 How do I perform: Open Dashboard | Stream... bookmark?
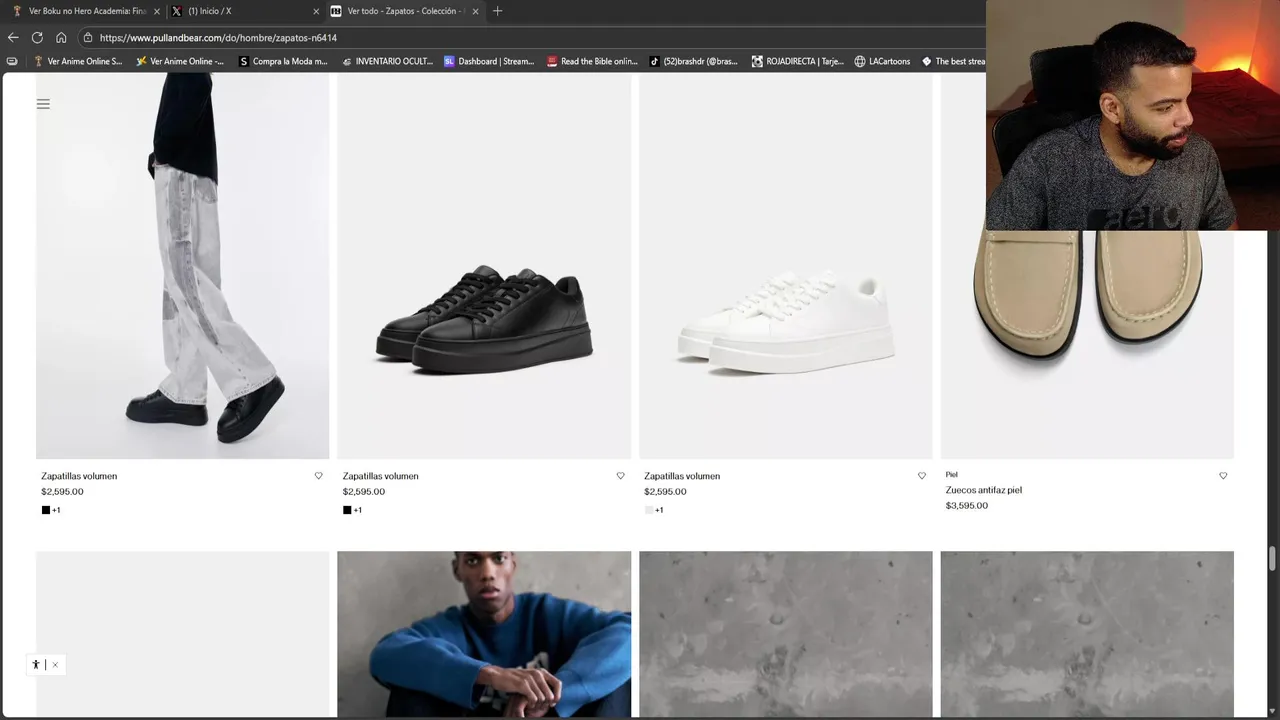[489, 61]
